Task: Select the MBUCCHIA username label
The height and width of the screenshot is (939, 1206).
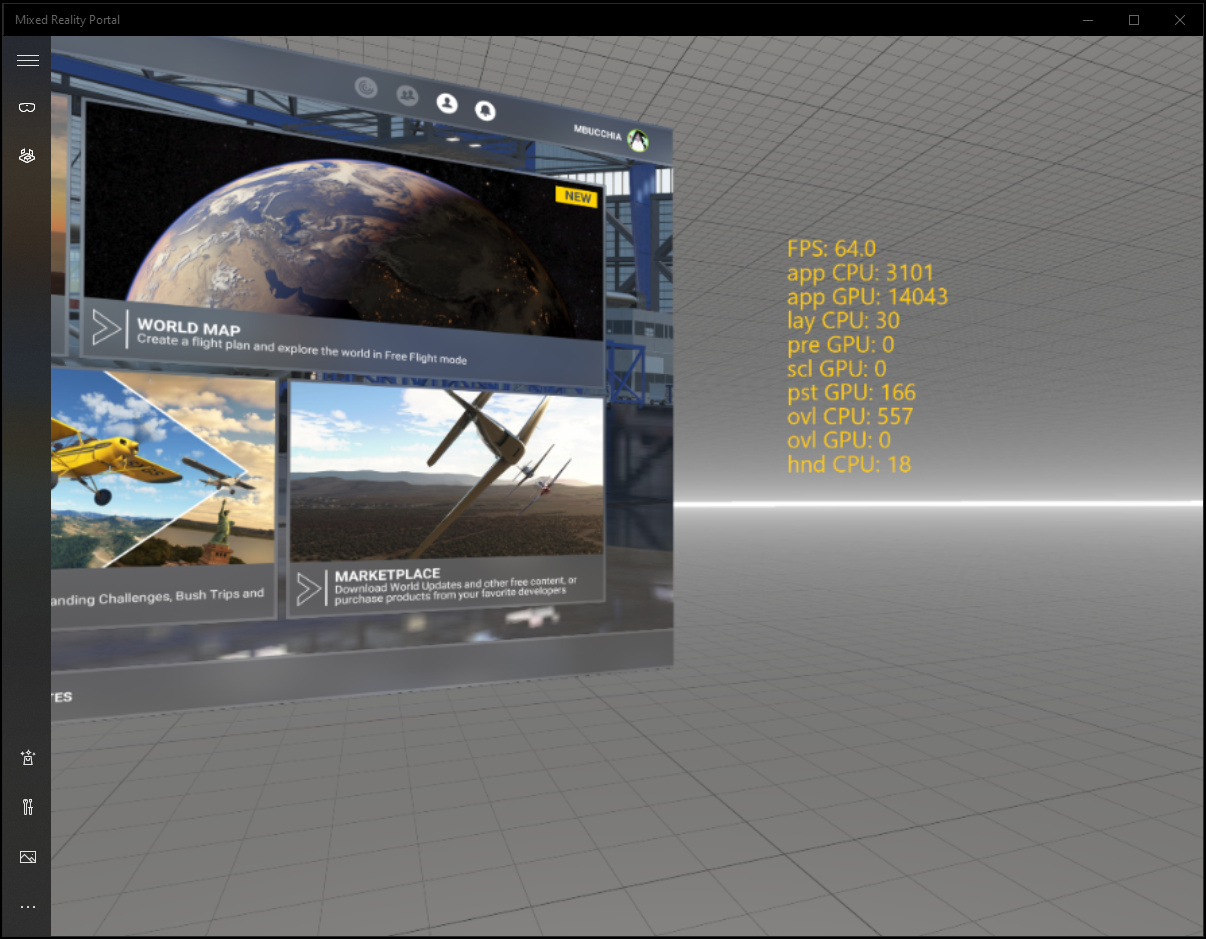Action: click(597, 129)
